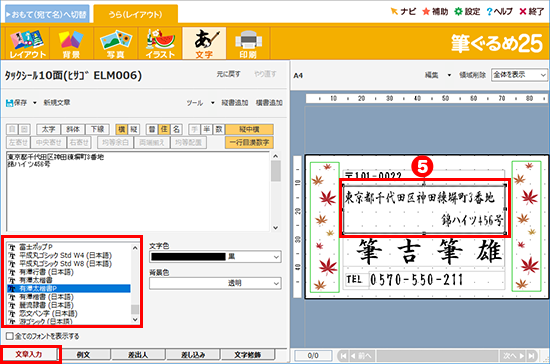Click the 印刷 printer icon
This screenshot has height=364, width=550.
(x=248, y=43)
